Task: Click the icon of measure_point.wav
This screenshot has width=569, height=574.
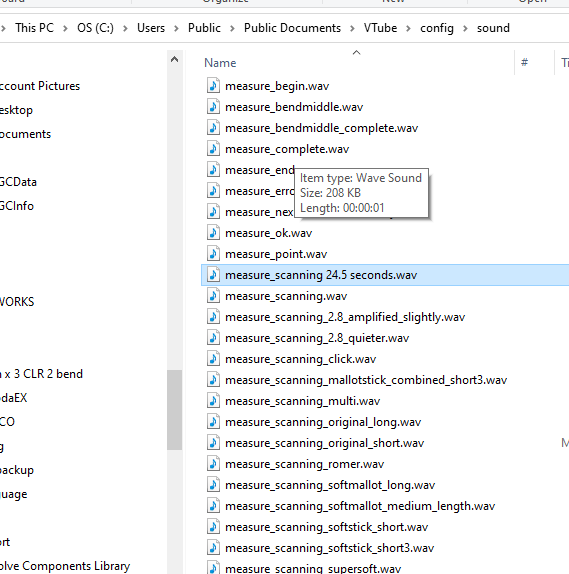Action: tap(213, 254)
